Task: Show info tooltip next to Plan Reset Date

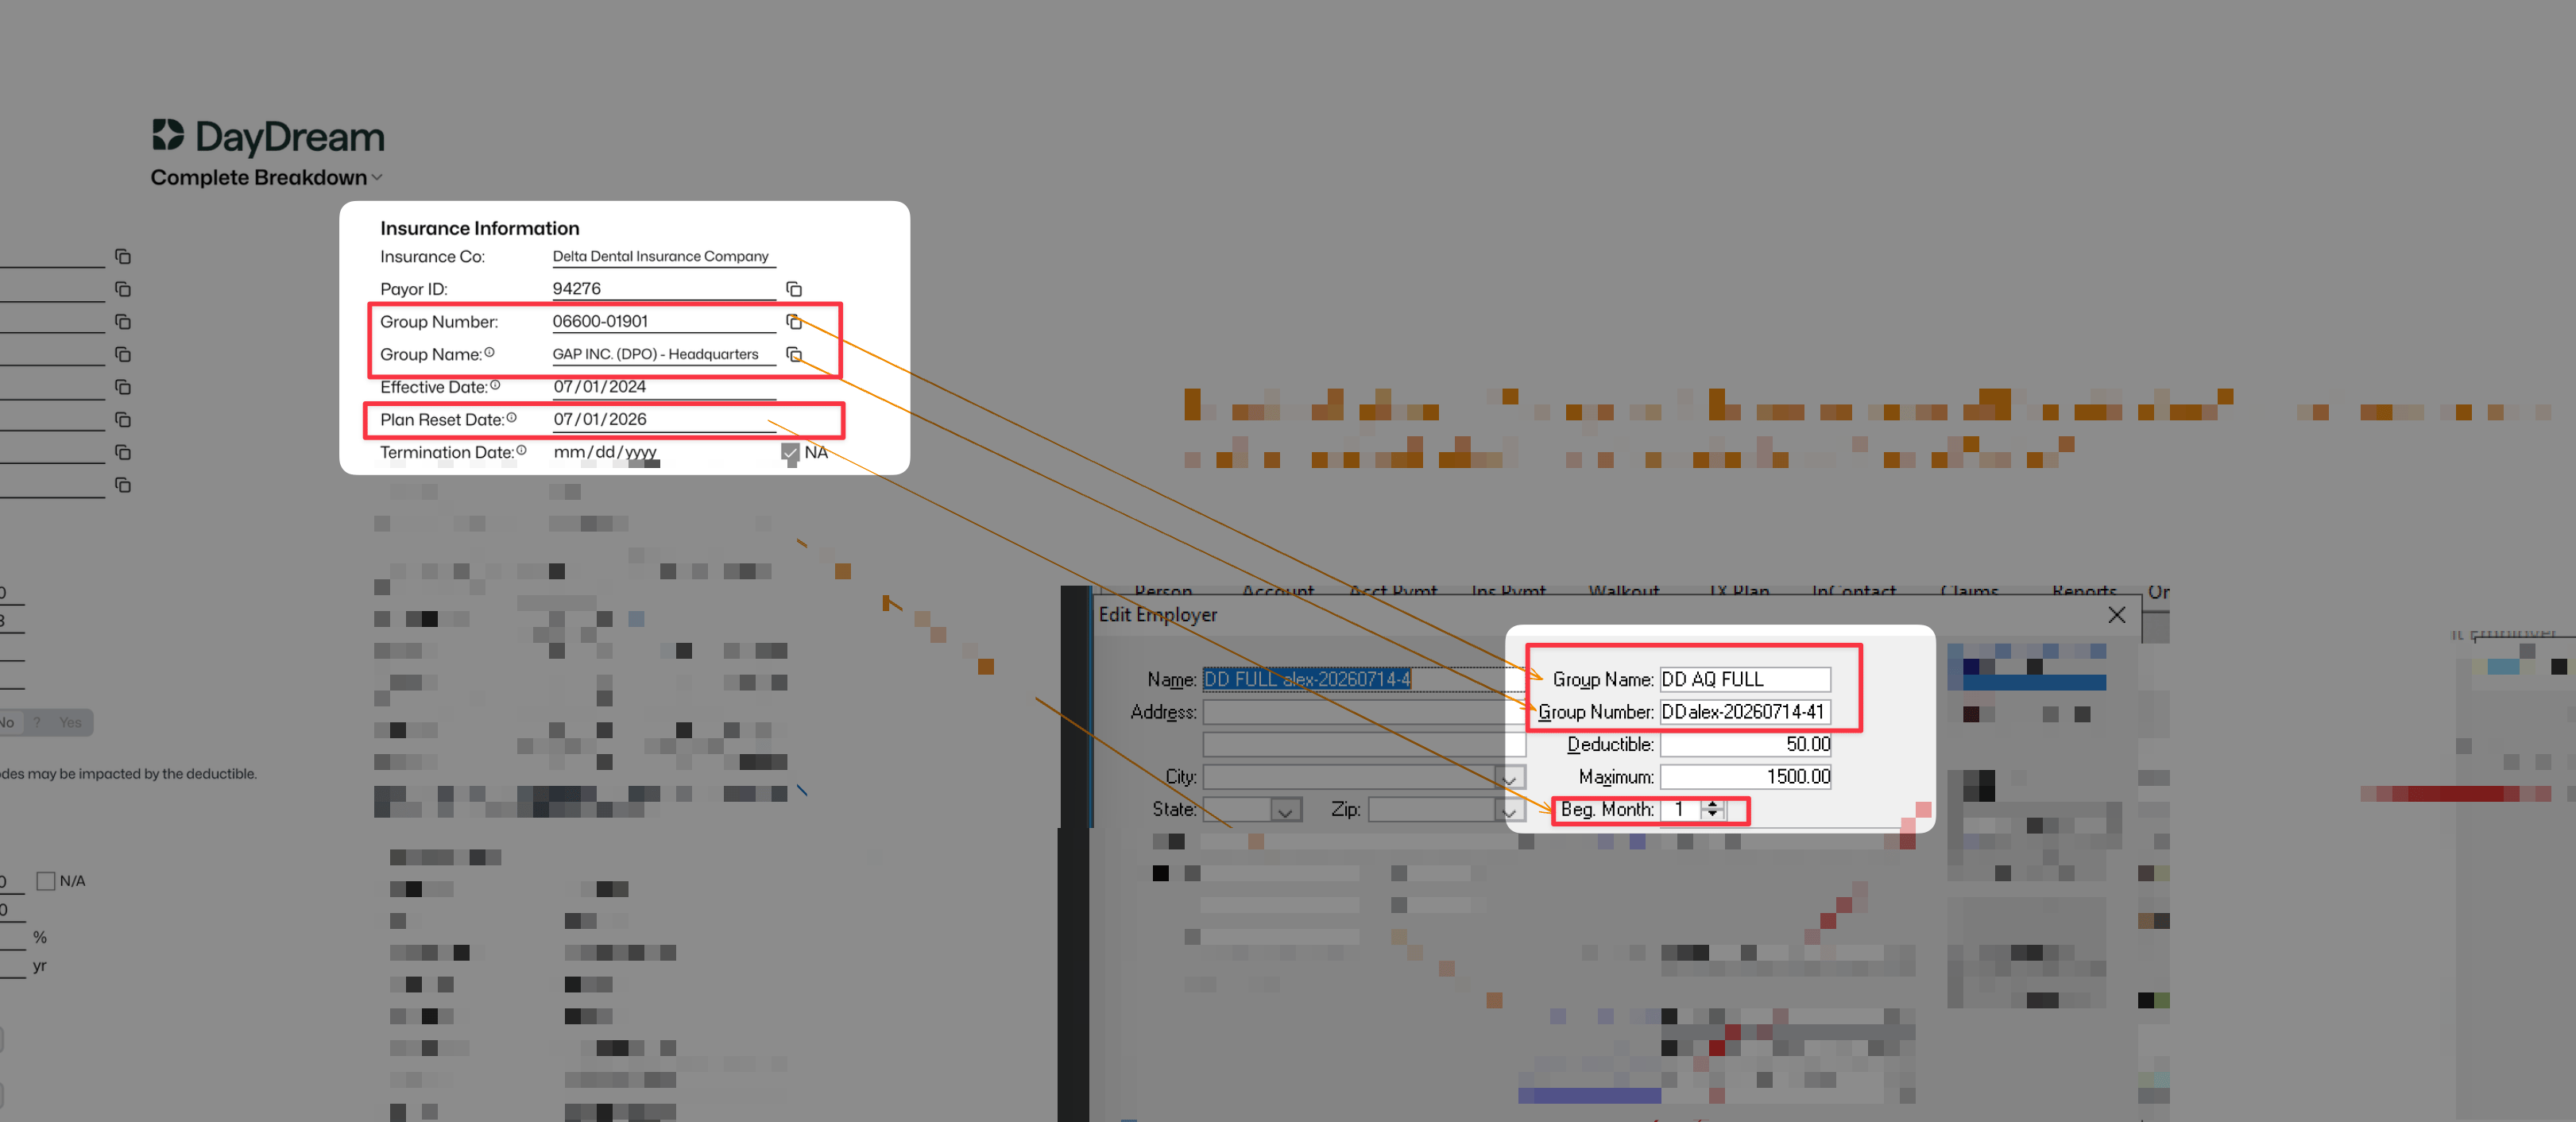Action: click(511, 418)
